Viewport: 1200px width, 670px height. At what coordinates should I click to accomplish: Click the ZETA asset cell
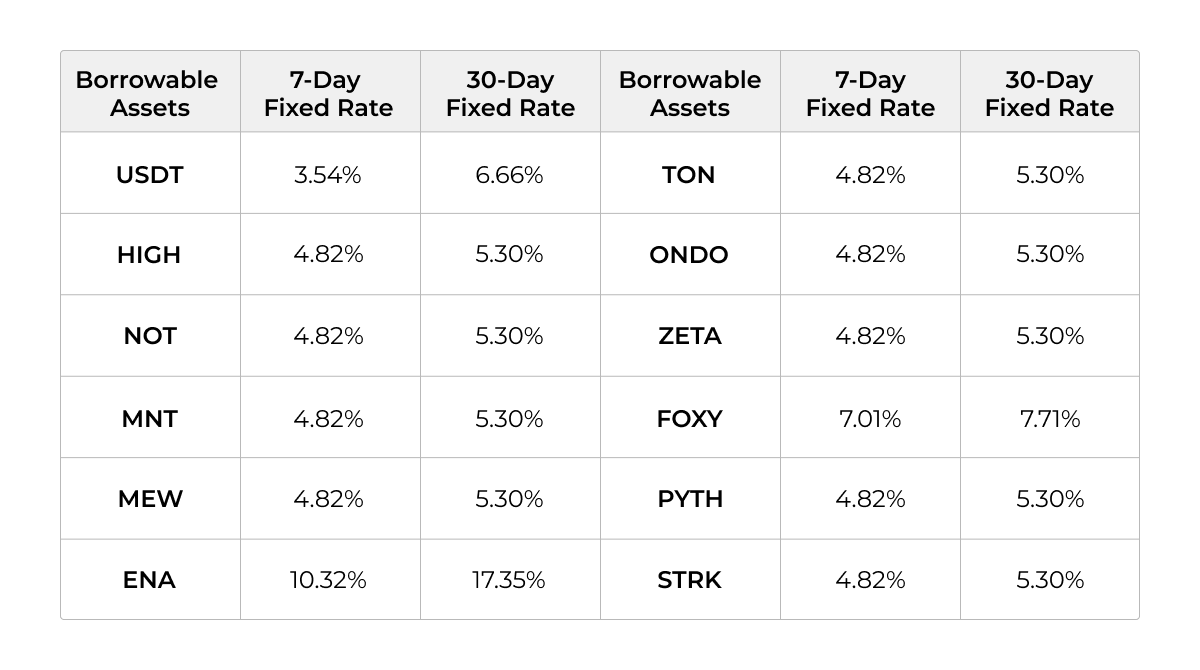(689, 336)
